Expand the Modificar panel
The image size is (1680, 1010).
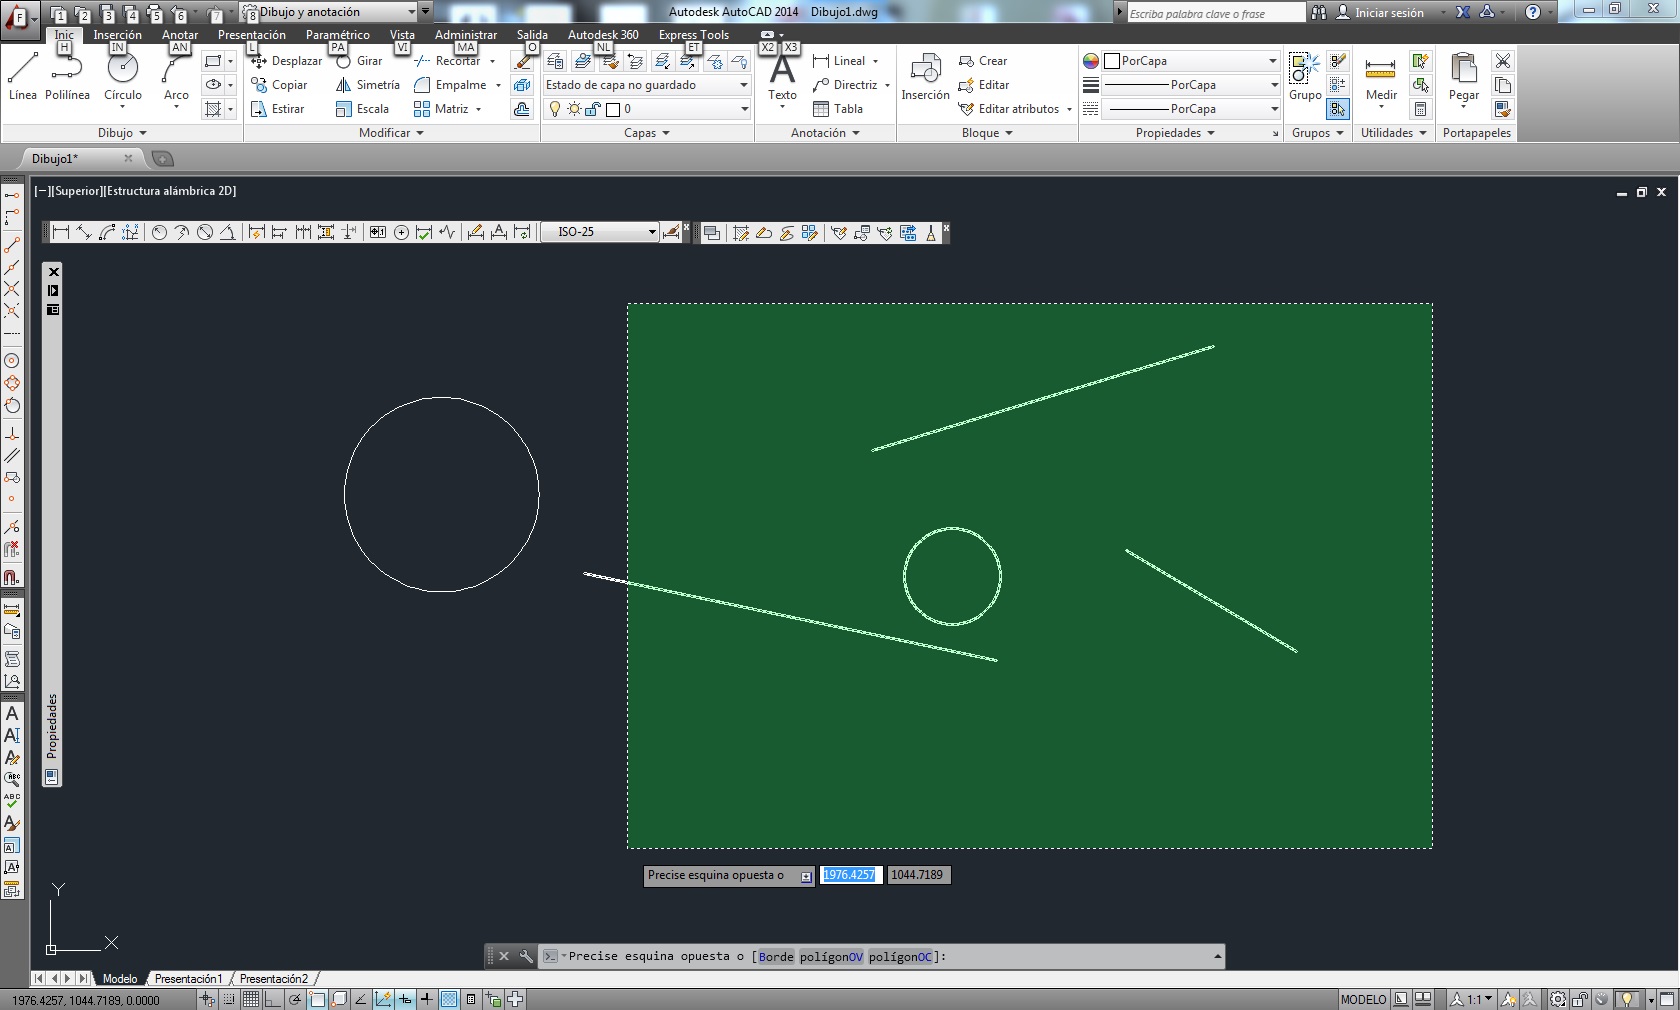[391, 133]
